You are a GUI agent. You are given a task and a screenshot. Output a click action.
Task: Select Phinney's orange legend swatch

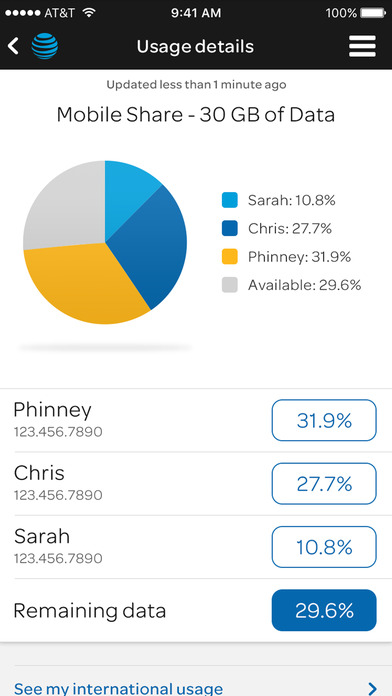tap(230, 257)
